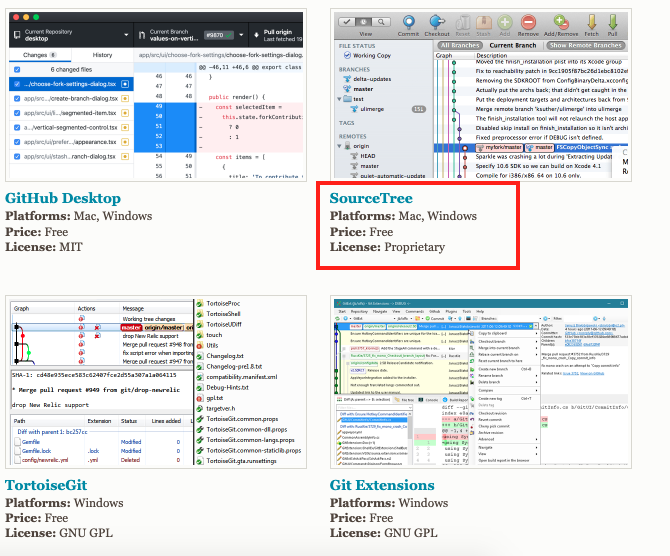Select master under BRANCHES in SourceTree
The height and width of the screenshot is (556, 670).
pos(363,89)
